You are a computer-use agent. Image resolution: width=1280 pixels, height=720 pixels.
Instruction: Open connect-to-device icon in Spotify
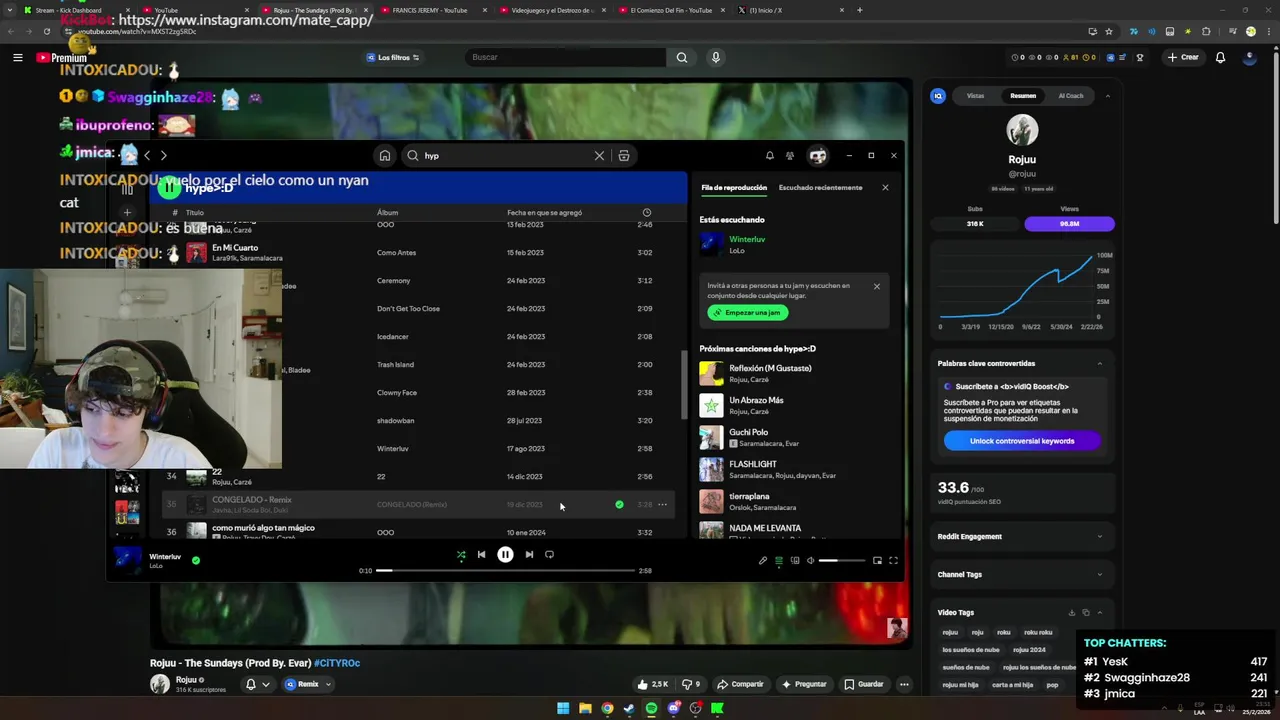(795, 561)
